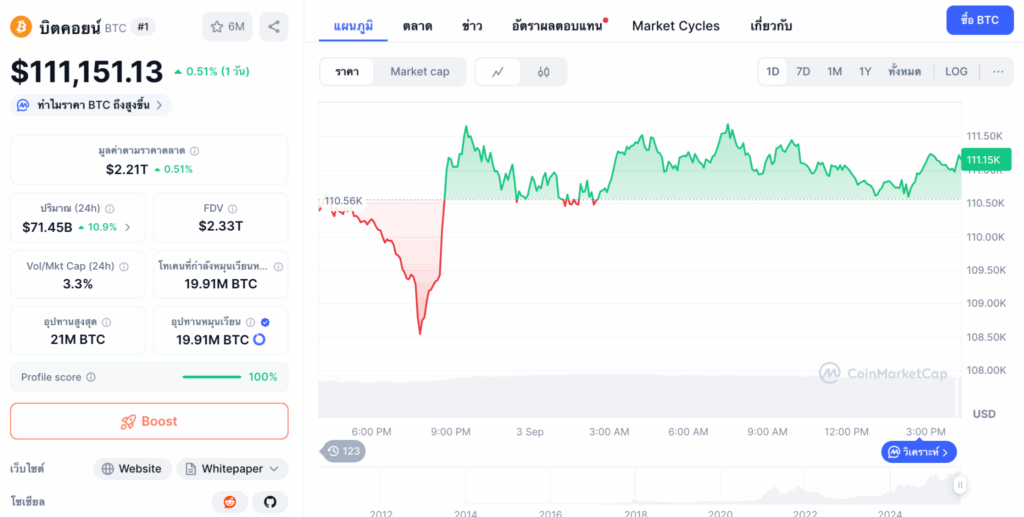Open the Reddit social link icon
This screenshot has width=1024, height=517.
coord(229,502)
